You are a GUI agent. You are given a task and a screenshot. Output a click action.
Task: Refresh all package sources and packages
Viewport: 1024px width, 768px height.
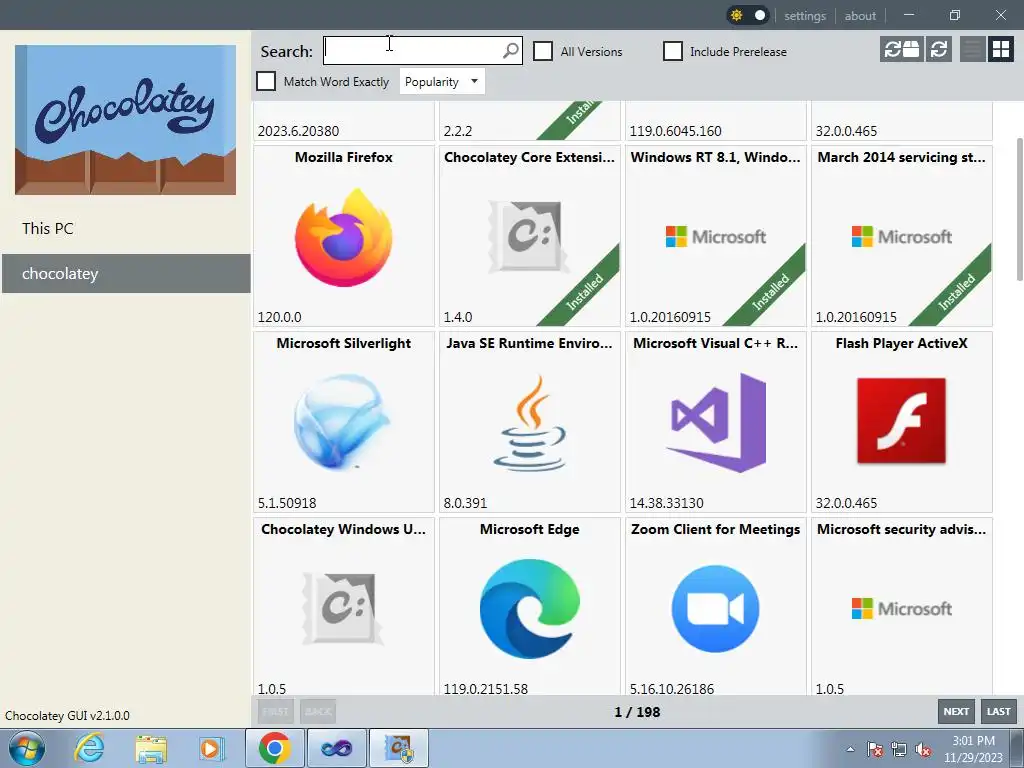(901, 49)
